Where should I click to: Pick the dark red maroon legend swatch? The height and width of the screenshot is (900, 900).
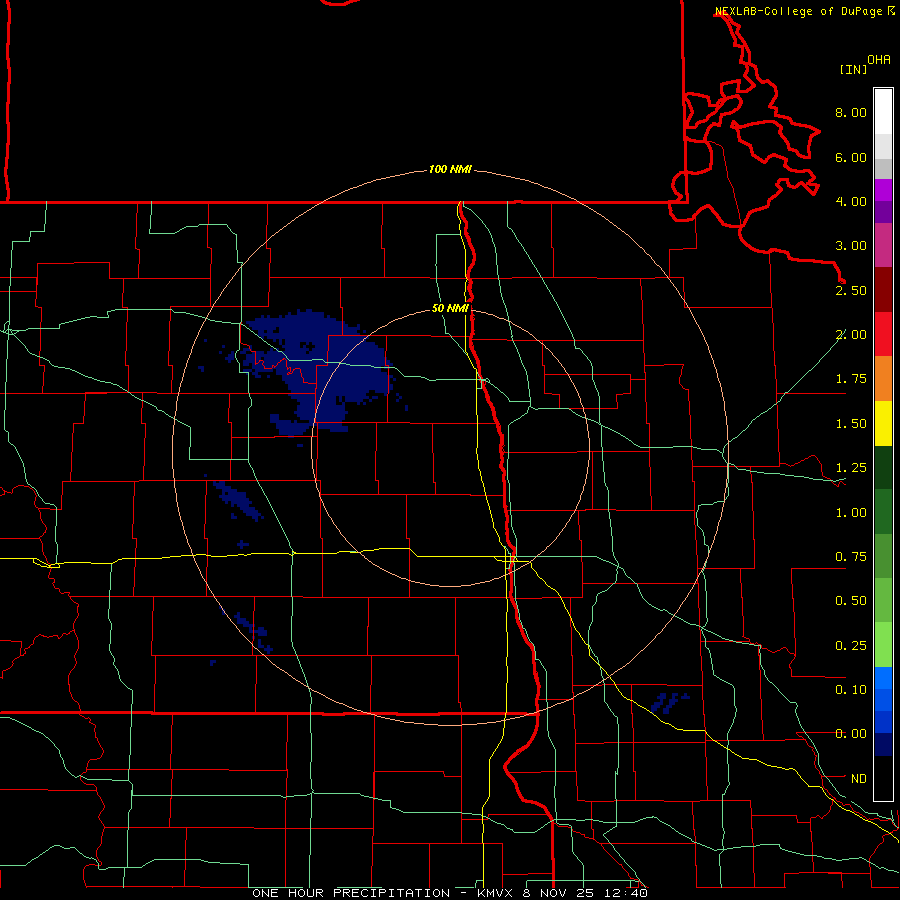point(883,290)
